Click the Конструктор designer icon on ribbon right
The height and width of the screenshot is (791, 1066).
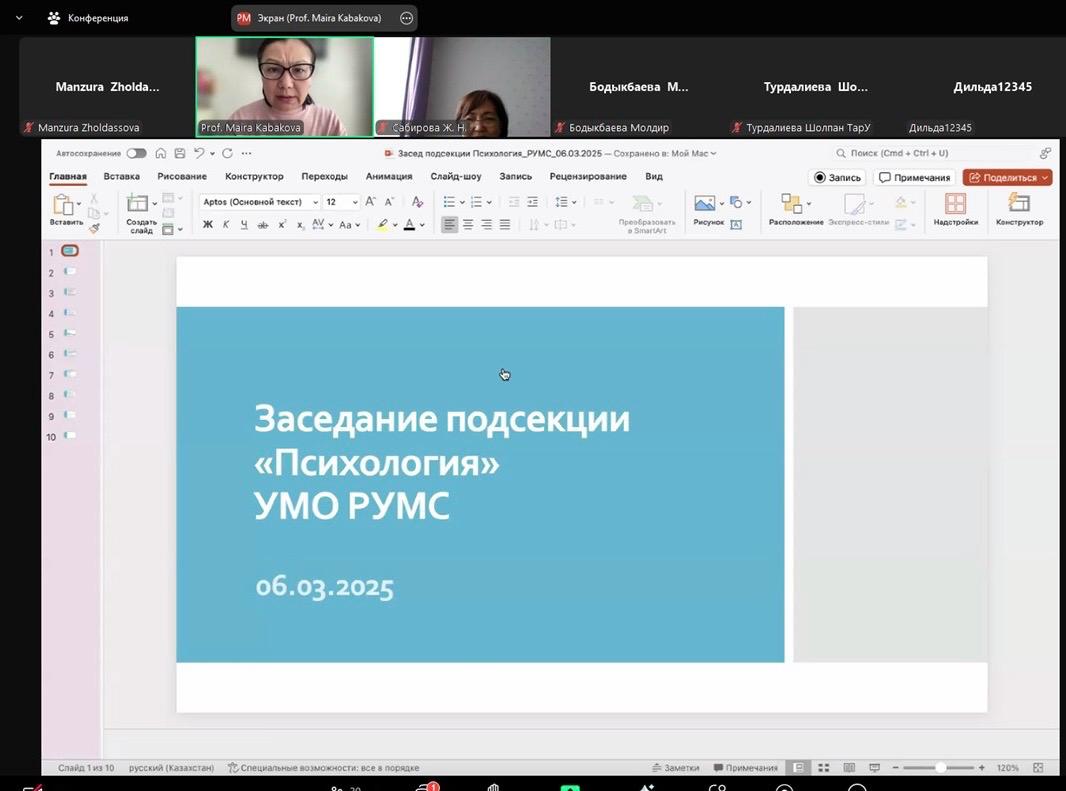1018,203
